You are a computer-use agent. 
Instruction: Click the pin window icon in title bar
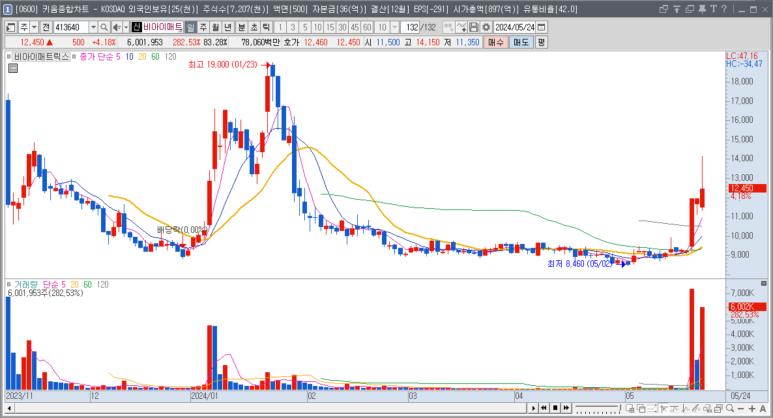[702, 9]
